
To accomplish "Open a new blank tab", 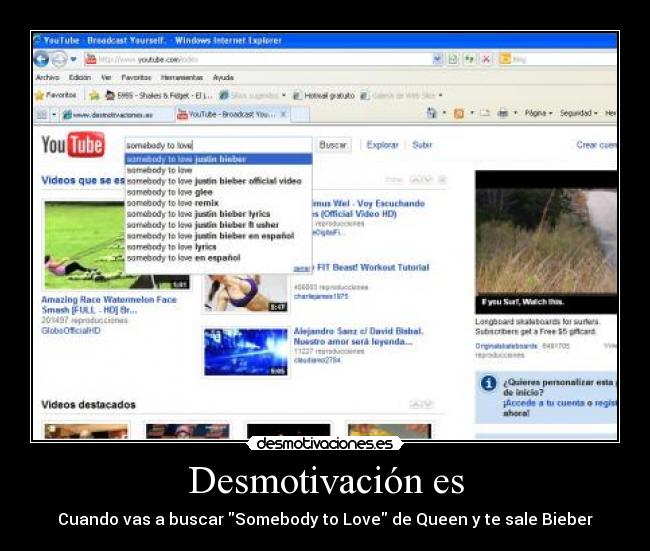I will click(x=301, y=114).
